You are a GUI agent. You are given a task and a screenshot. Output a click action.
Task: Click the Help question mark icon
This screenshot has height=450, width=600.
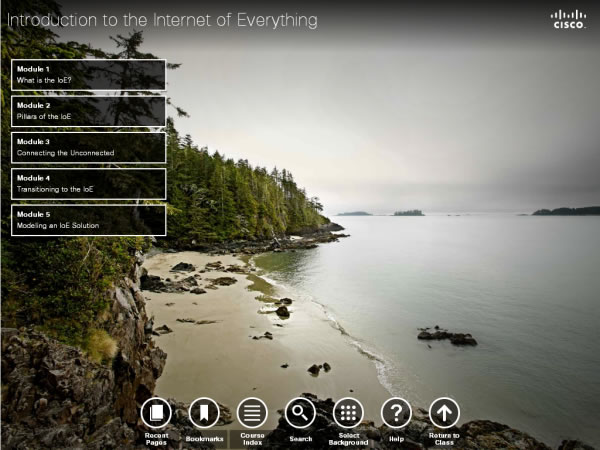pyautogui.click(x=396, y=412)
